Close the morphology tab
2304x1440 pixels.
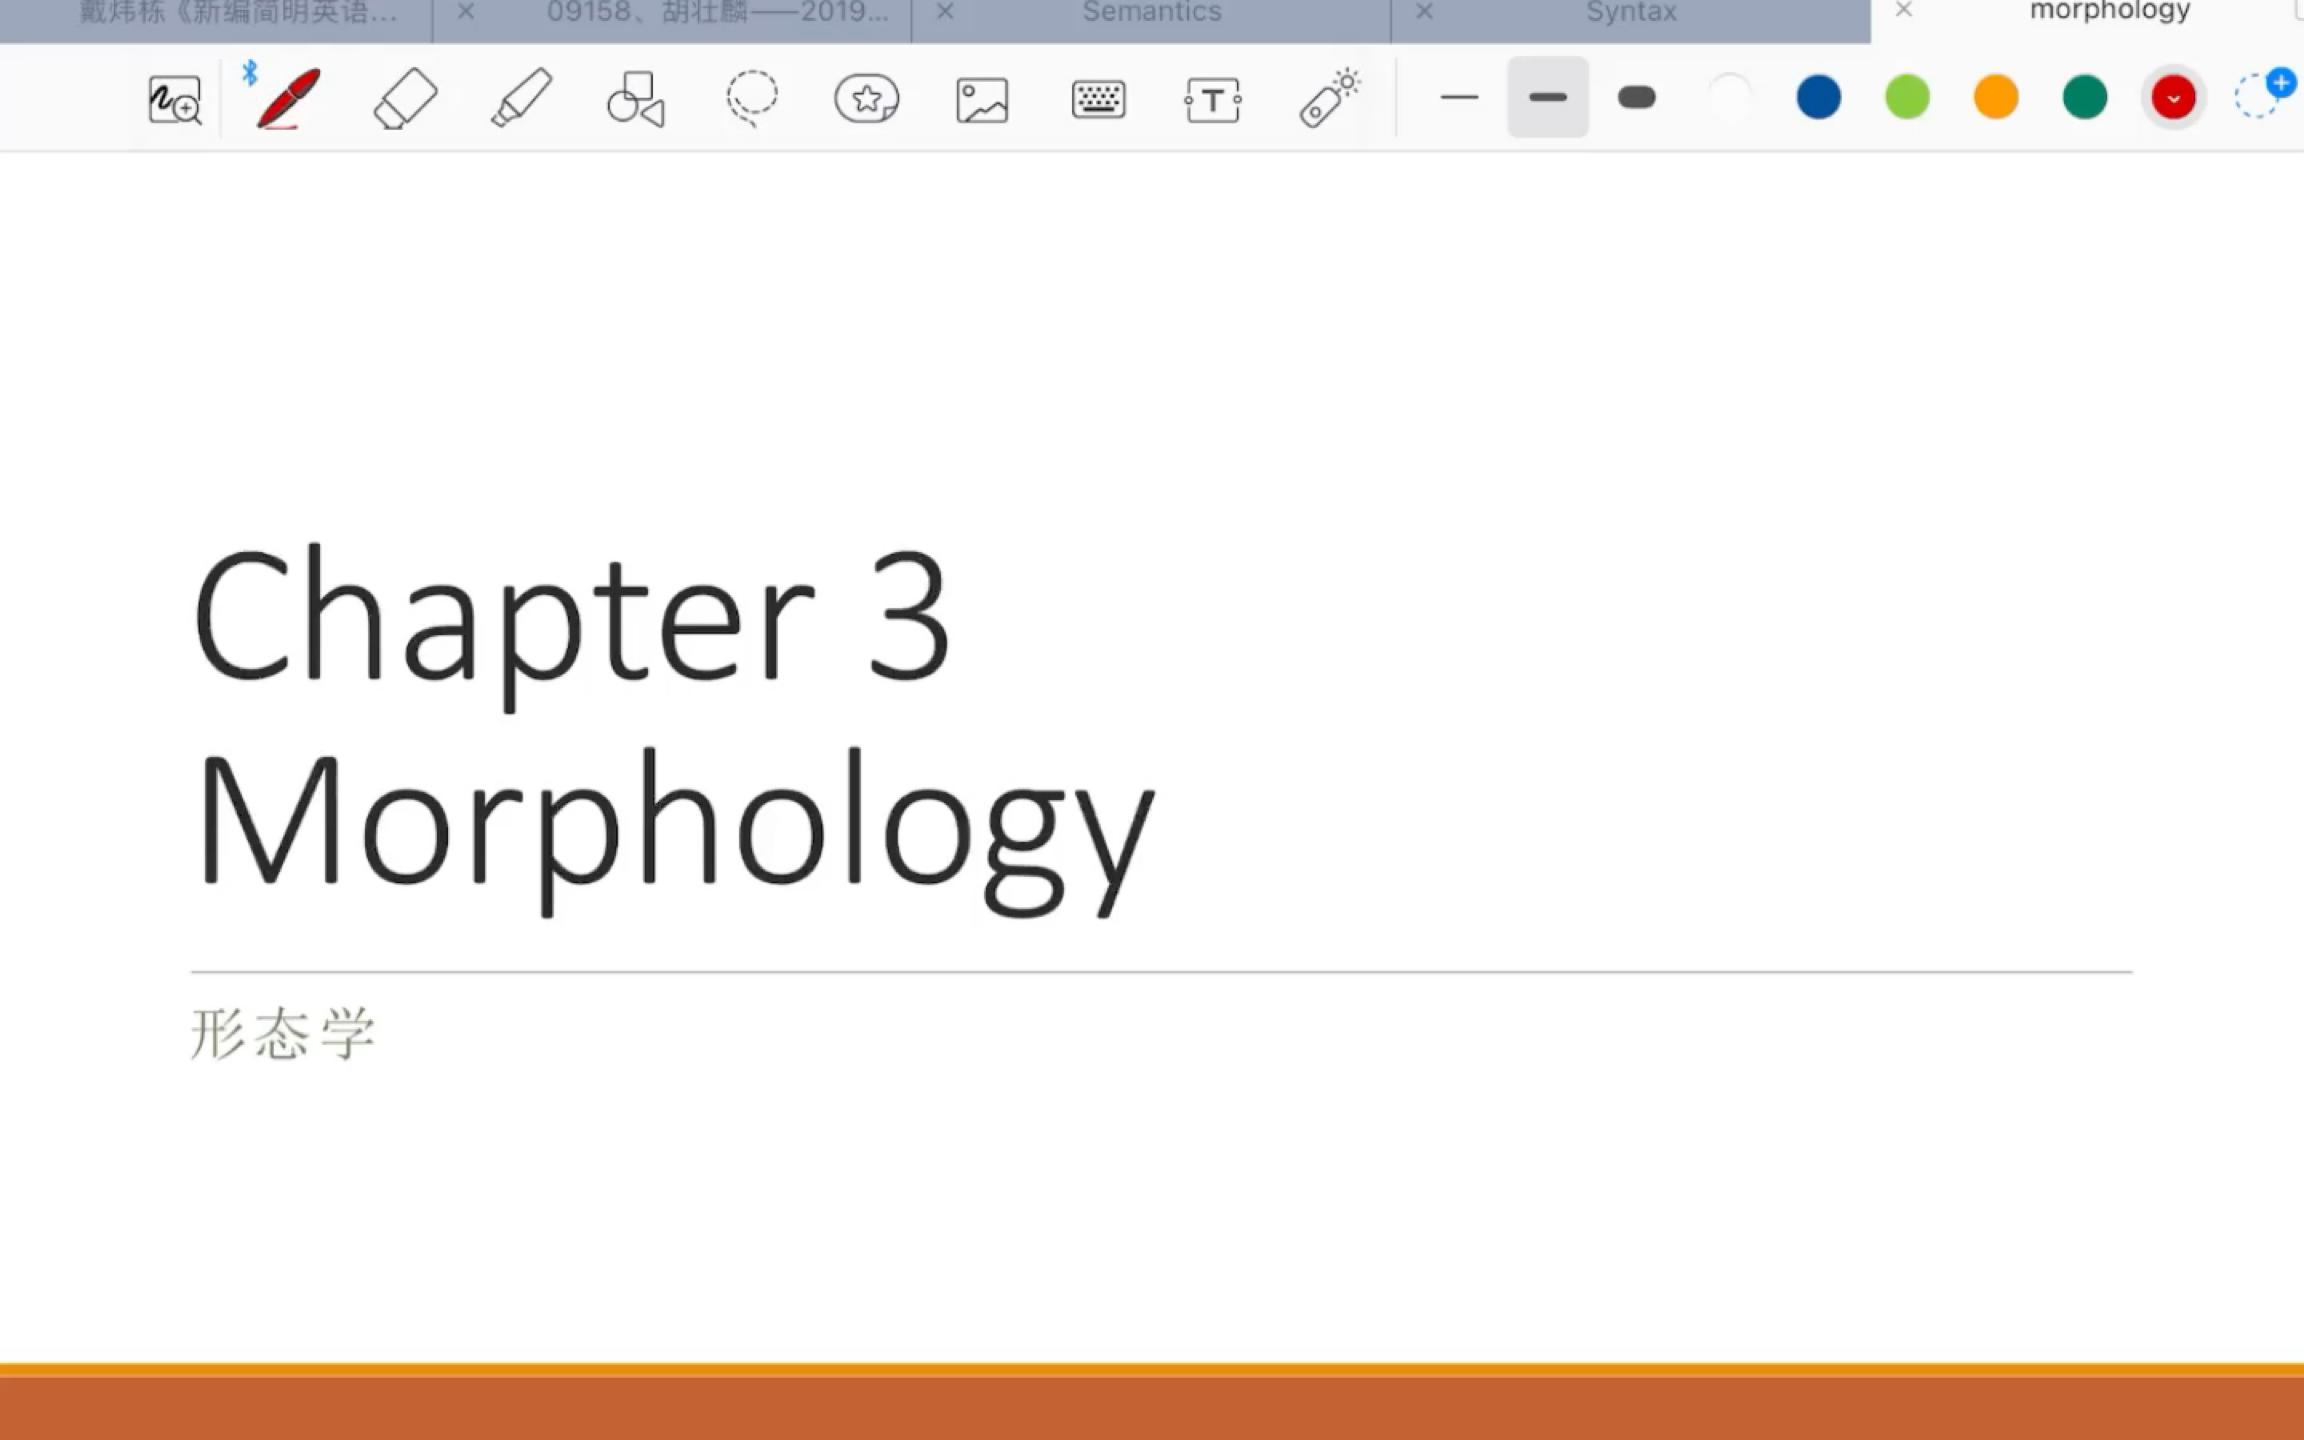coord(1904,10)
